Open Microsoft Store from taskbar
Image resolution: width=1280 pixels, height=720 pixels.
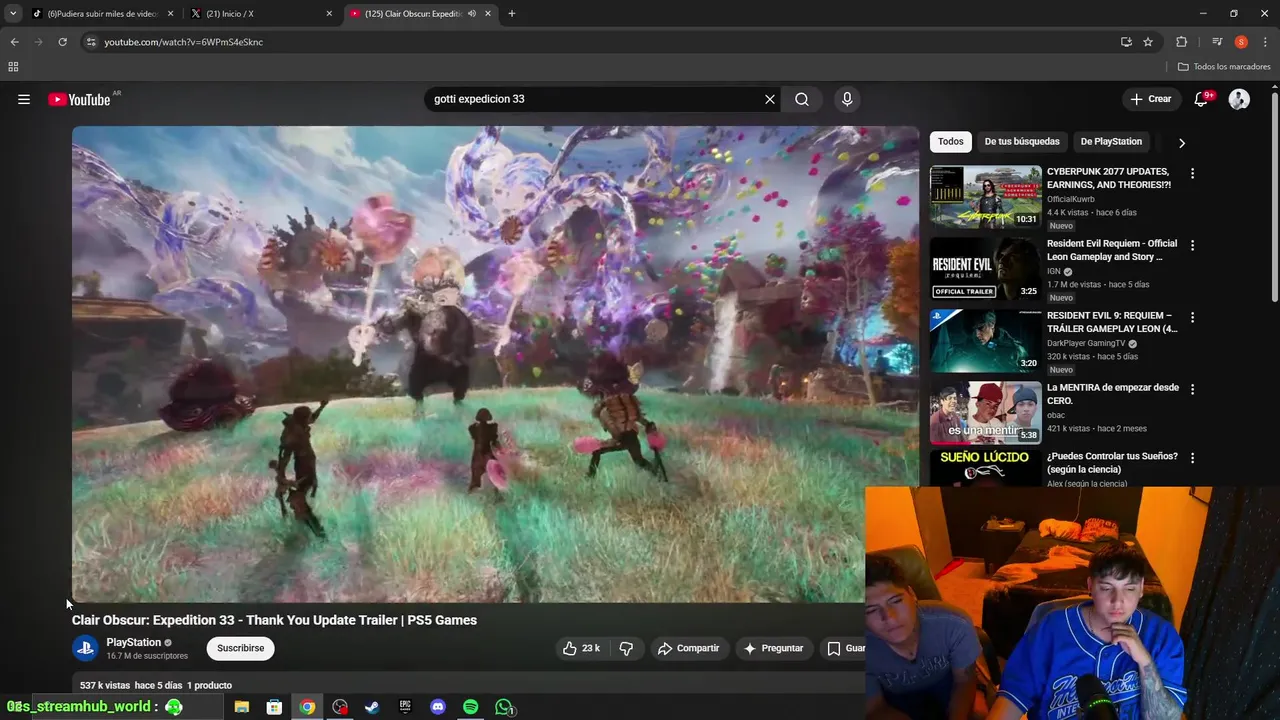click(x=274, y=707)
